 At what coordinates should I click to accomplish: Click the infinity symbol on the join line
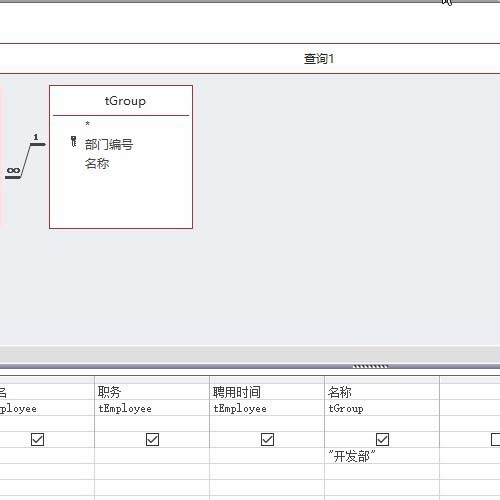tap(13, 171)
